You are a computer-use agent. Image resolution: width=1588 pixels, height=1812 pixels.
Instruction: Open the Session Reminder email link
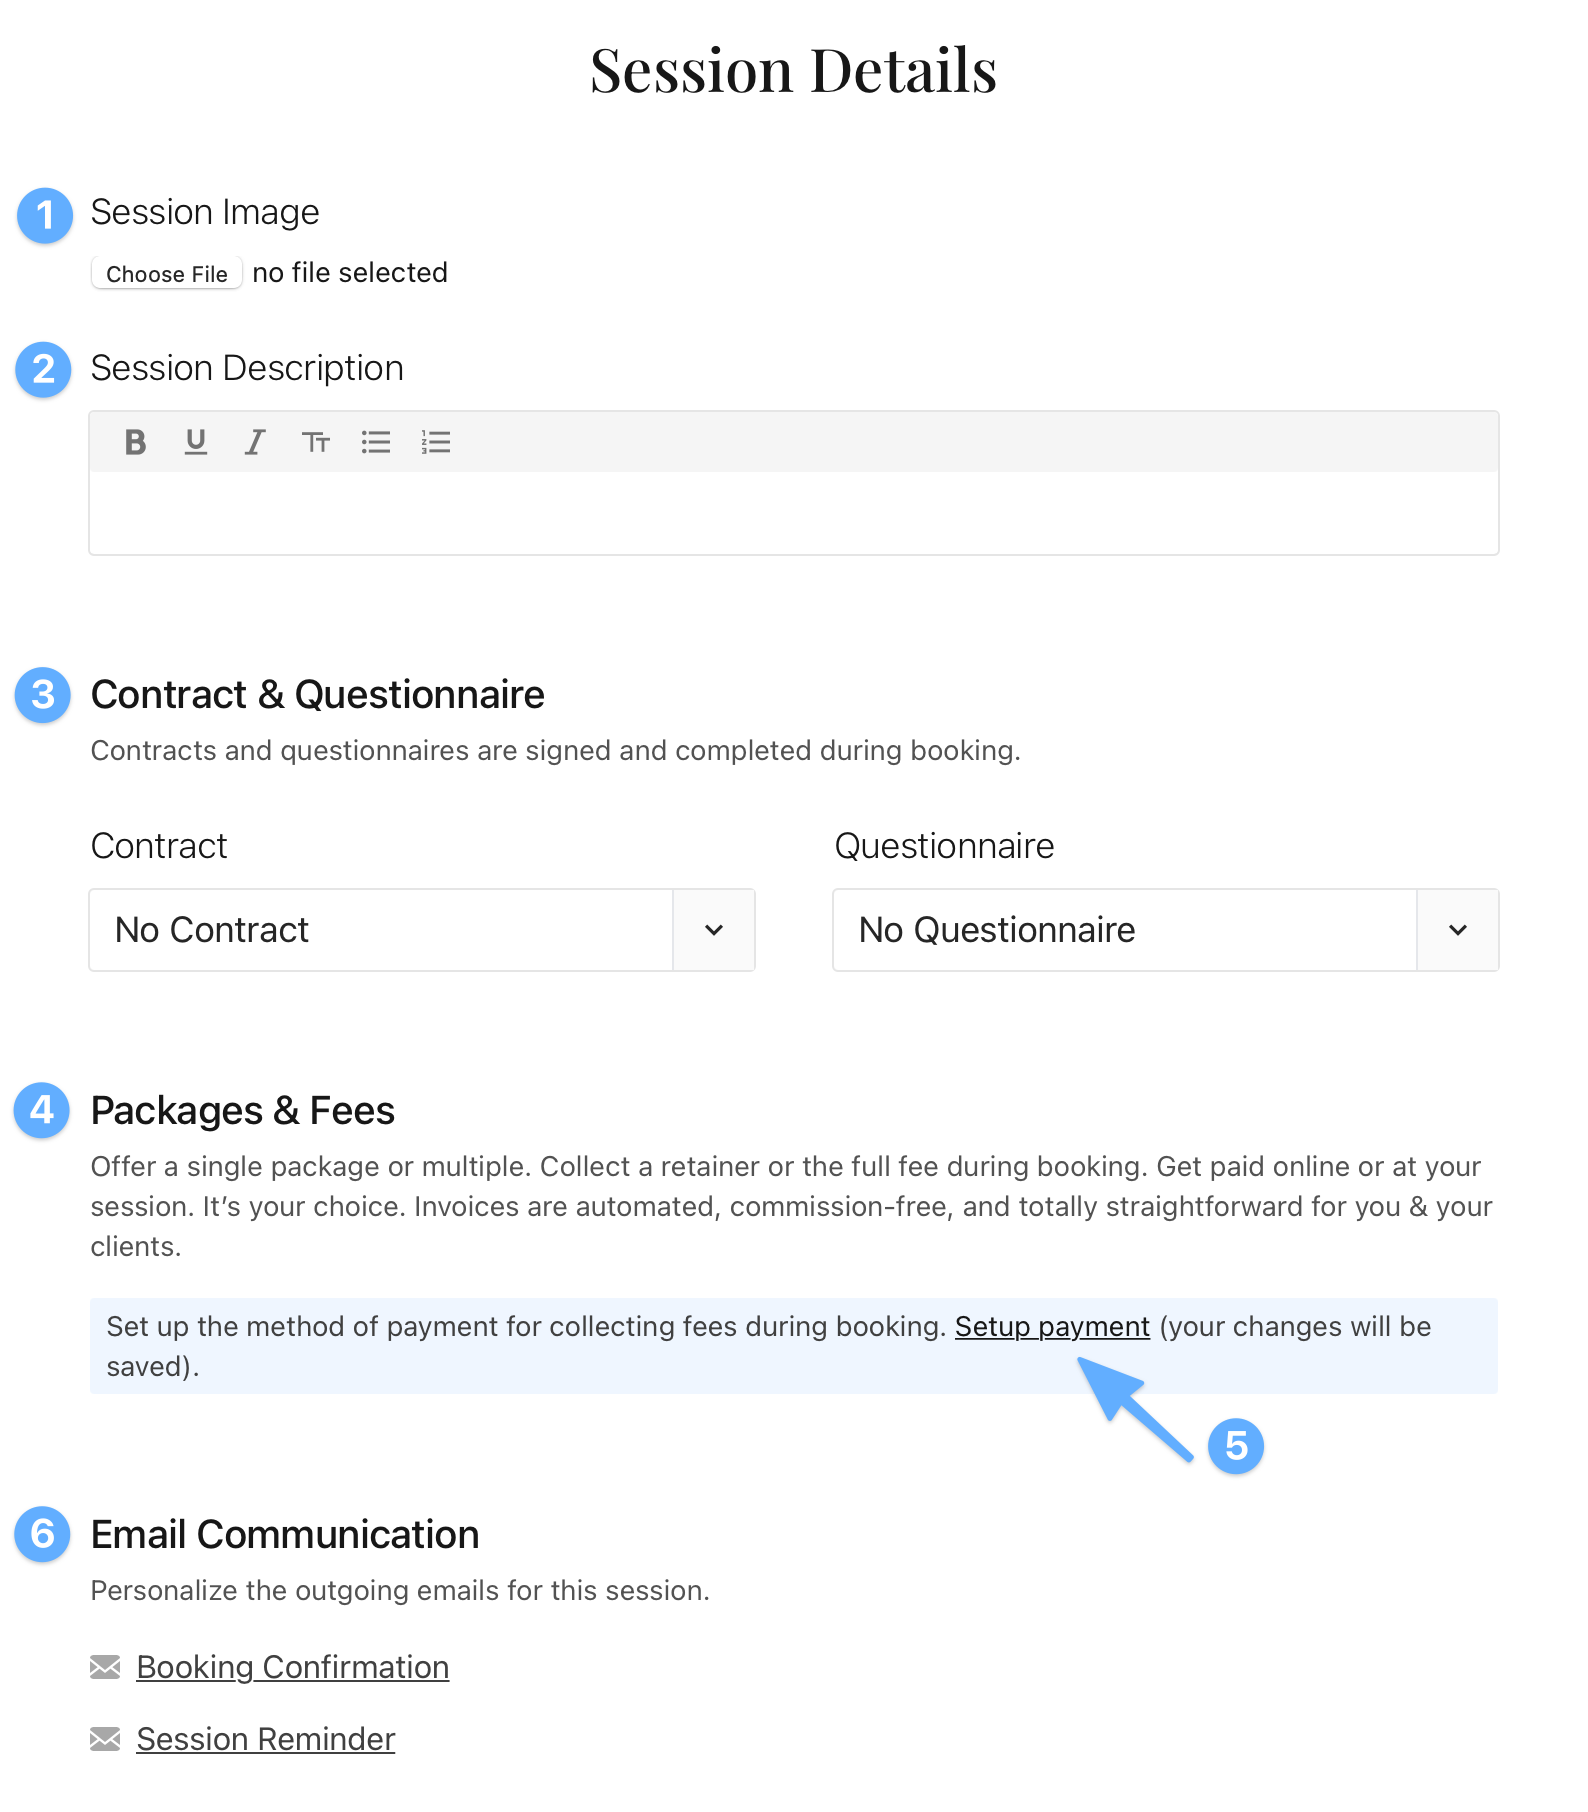coord(266,1740)
